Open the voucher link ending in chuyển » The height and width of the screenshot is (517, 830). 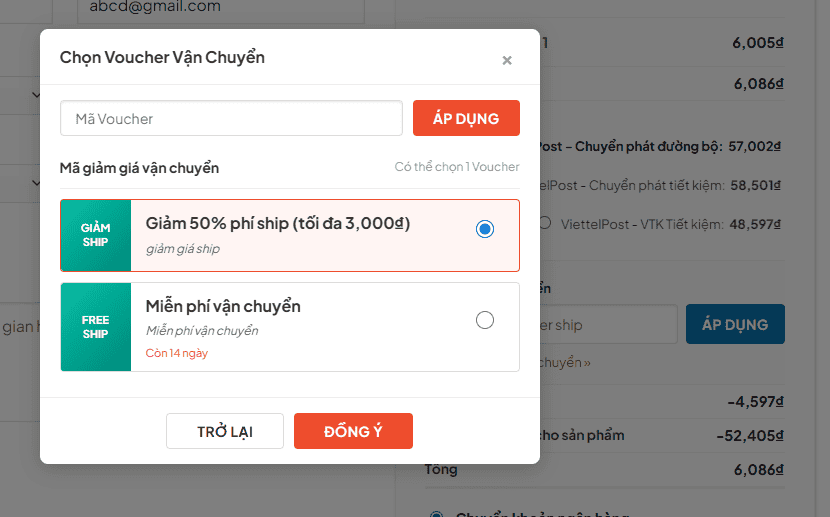[x=566, y=362]
